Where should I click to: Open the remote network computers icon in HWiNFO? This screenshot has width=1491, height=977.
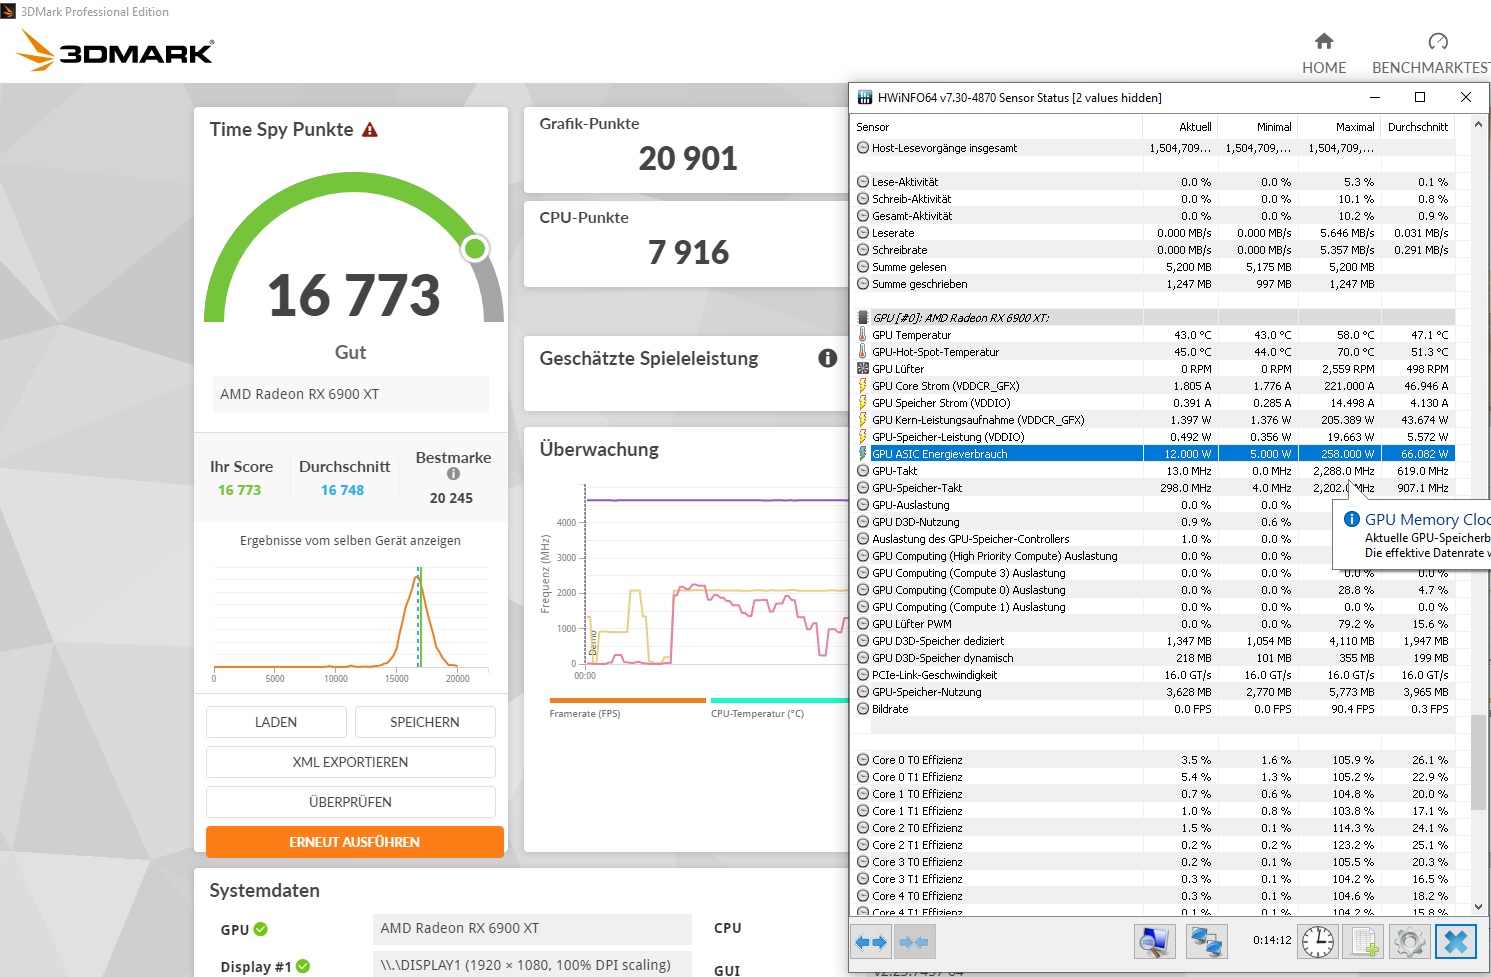[1206, 942]
